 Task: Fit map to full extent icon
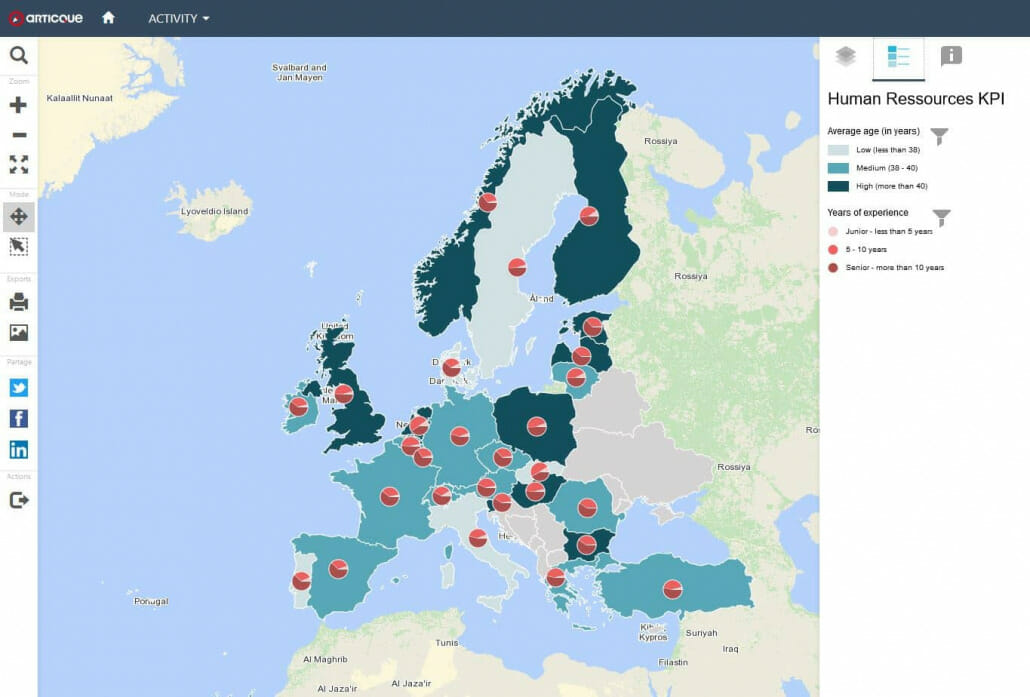pyautogui.click(x=18, y=164)
